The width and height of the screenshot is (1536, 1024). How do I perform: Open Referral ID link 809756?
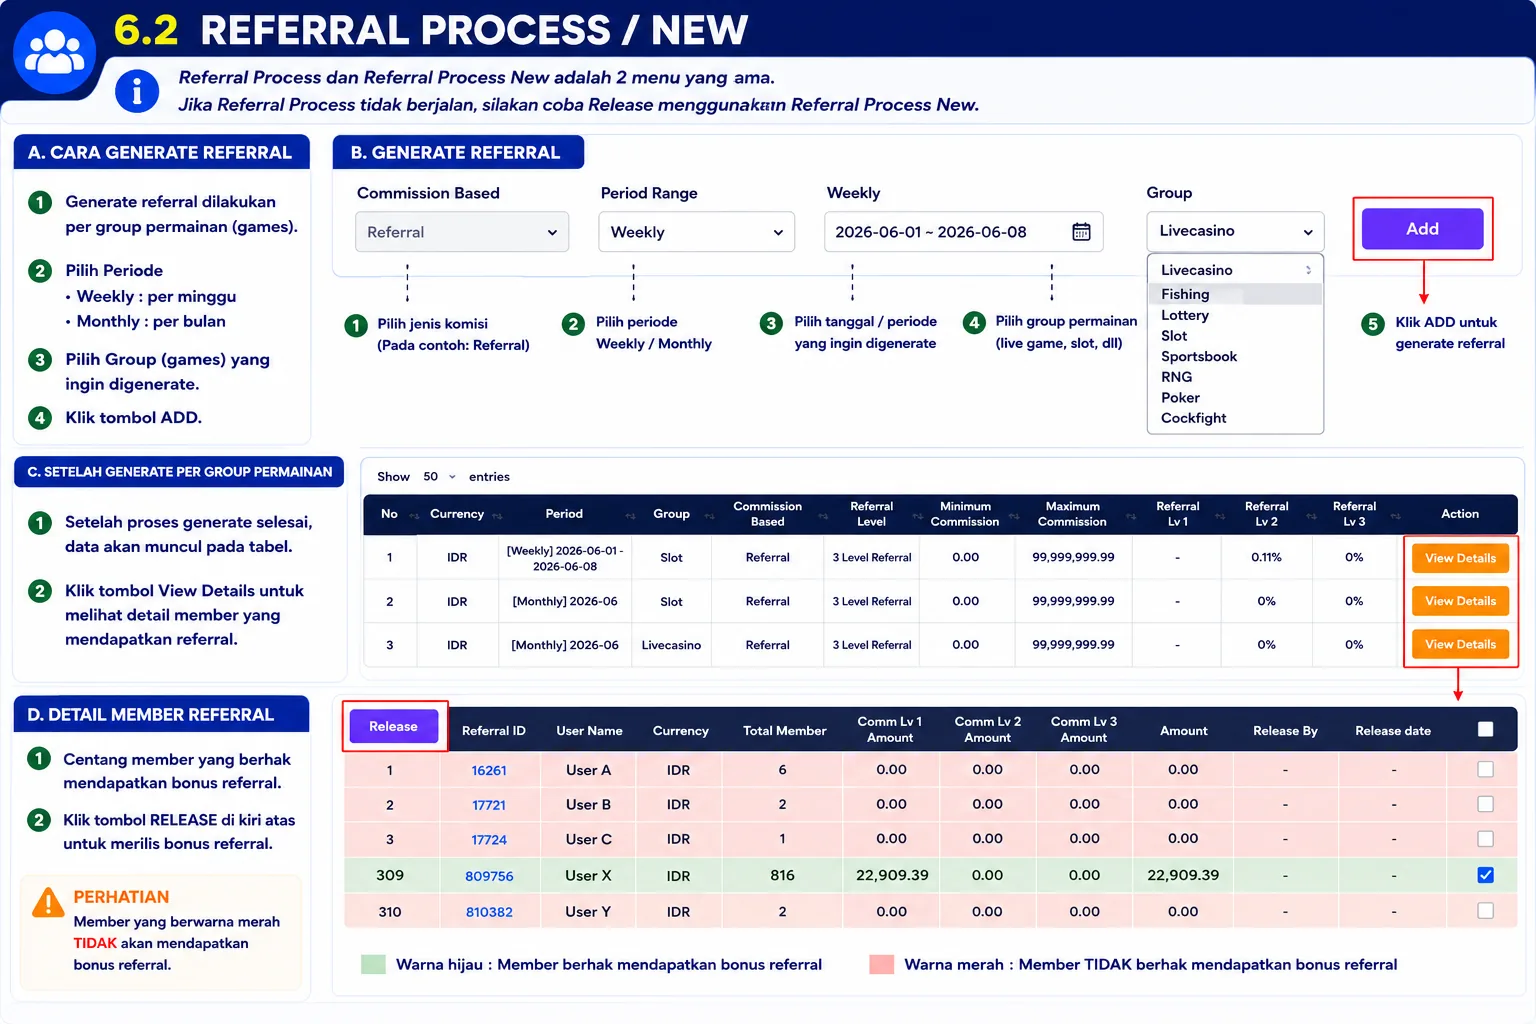(489, 876)
